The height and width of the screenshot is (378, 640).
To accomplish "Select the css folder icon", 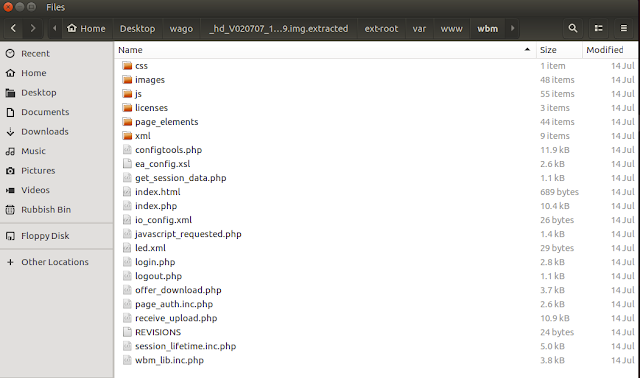I will (x=127, y=66).
